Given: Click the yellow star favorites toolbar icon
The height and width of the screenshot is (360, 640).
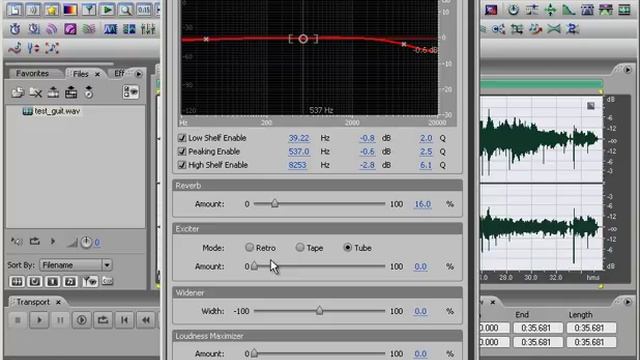Looking at the screenshot, I should pyautogui.click(x=52, y=10).
